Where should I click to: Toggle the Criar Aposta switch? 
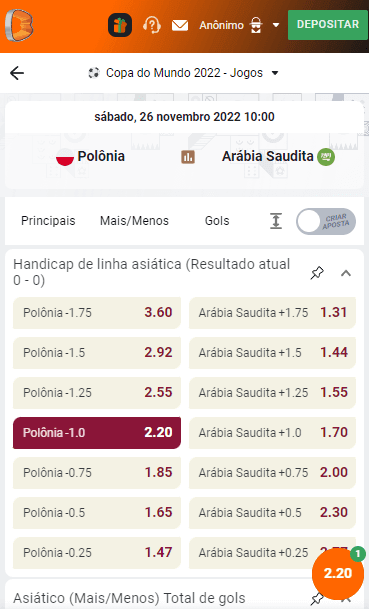326,221
